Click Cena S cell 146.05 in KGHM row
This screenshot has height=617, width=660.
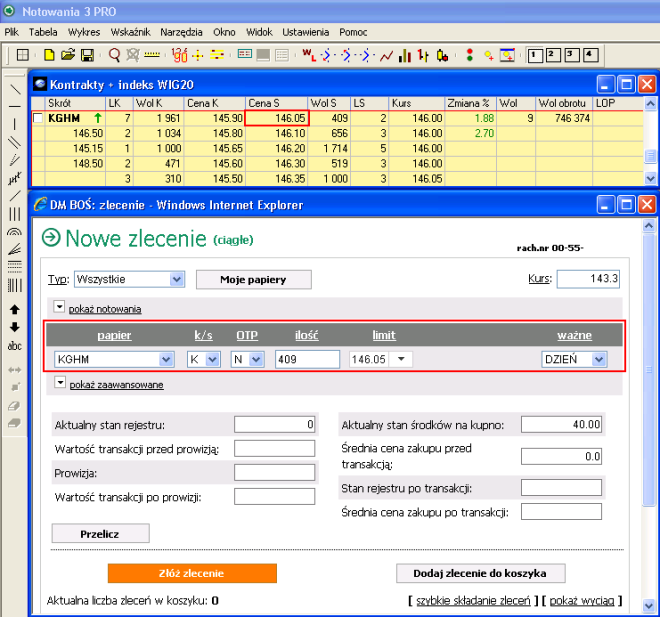[x=277, y=118]
